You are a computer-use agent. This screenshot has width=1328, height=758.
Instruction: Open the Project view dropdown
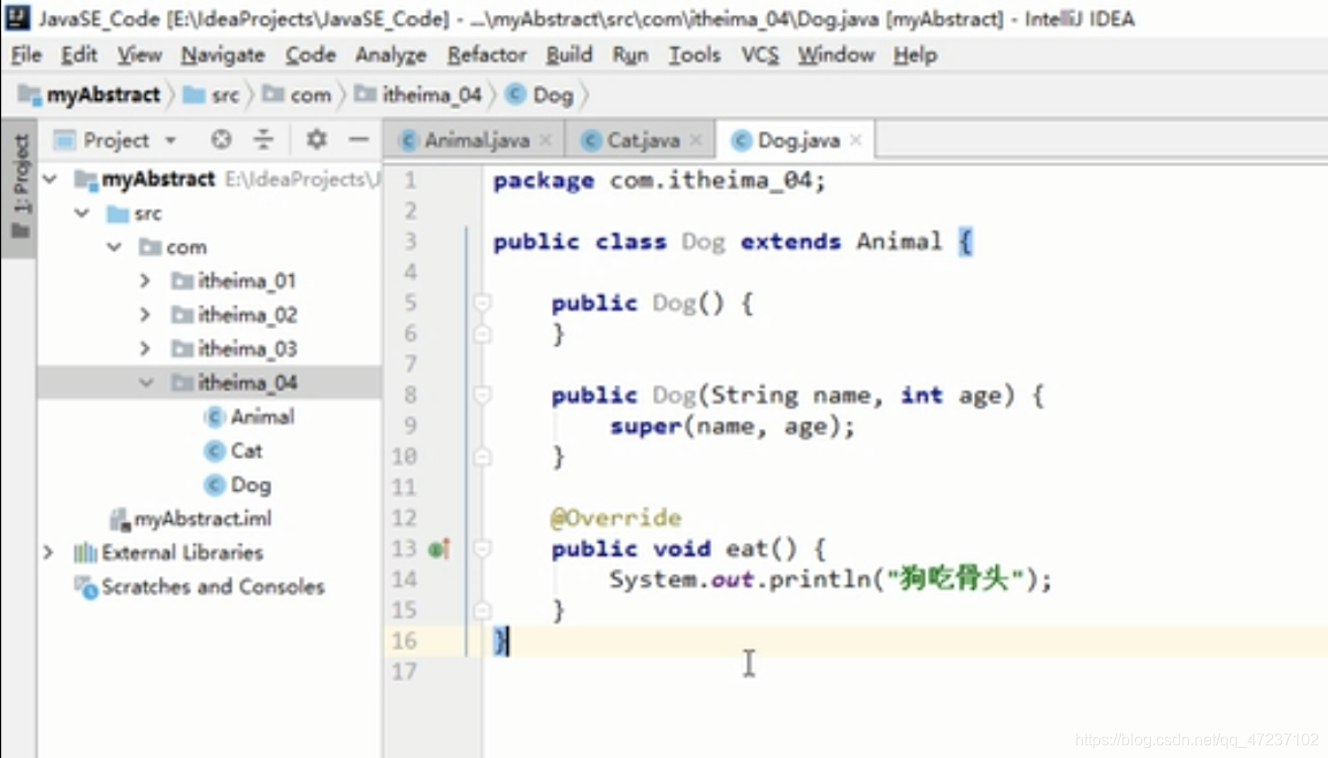tap(171, 141)
